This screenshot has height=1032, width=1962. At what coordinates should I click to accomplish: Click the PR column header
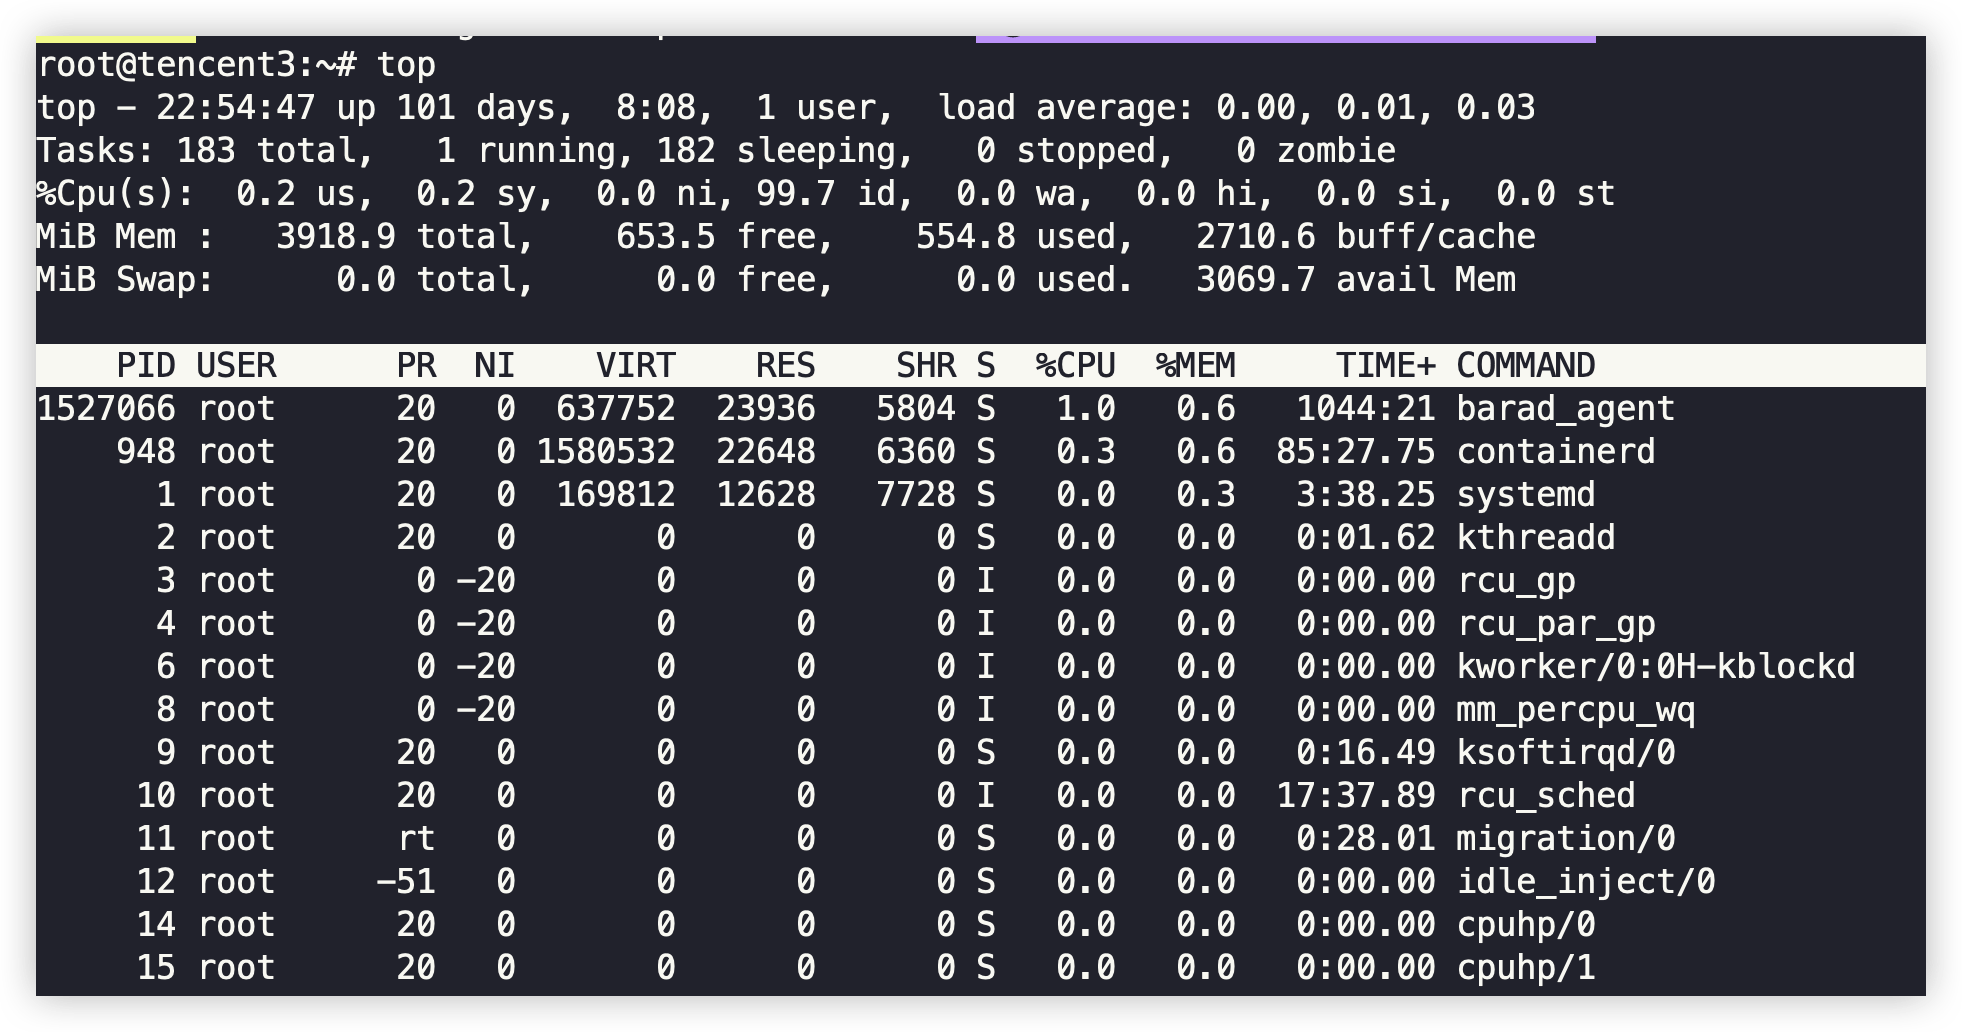coord(416,366)
